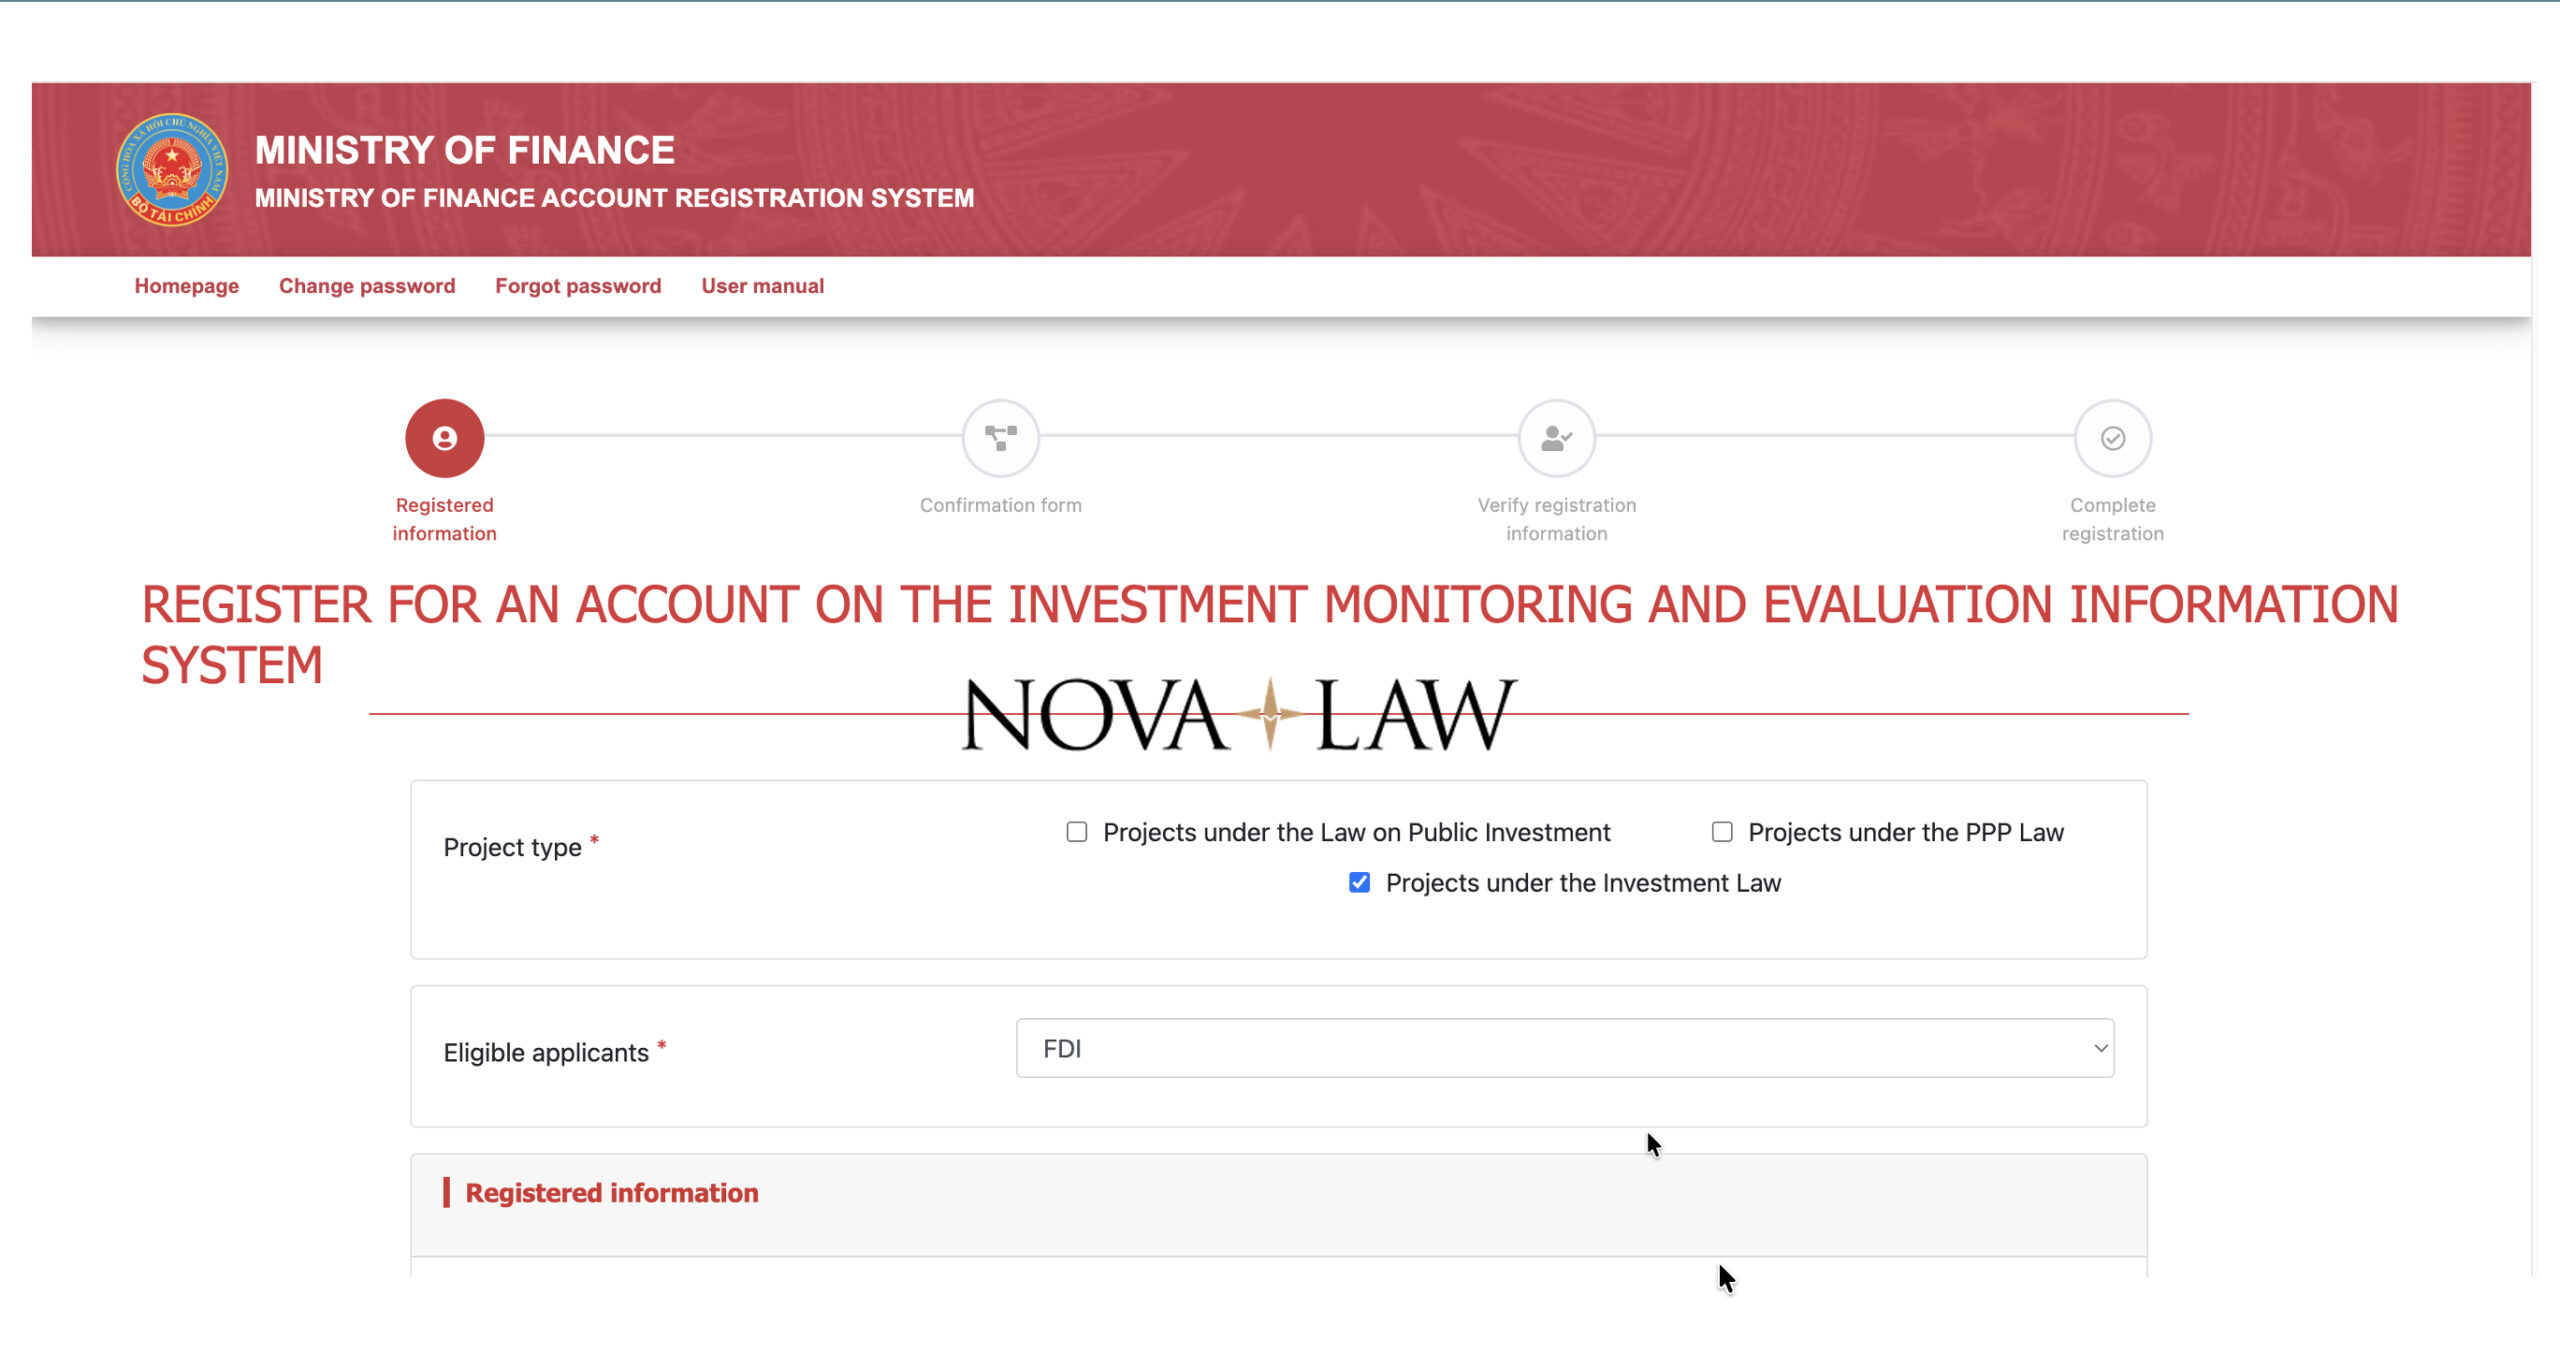The width and height of the screenshot is (2560, 1353).
Task: Click the Account Registration System subtitle
Action: pyautogui.click(x=614, y=198)
